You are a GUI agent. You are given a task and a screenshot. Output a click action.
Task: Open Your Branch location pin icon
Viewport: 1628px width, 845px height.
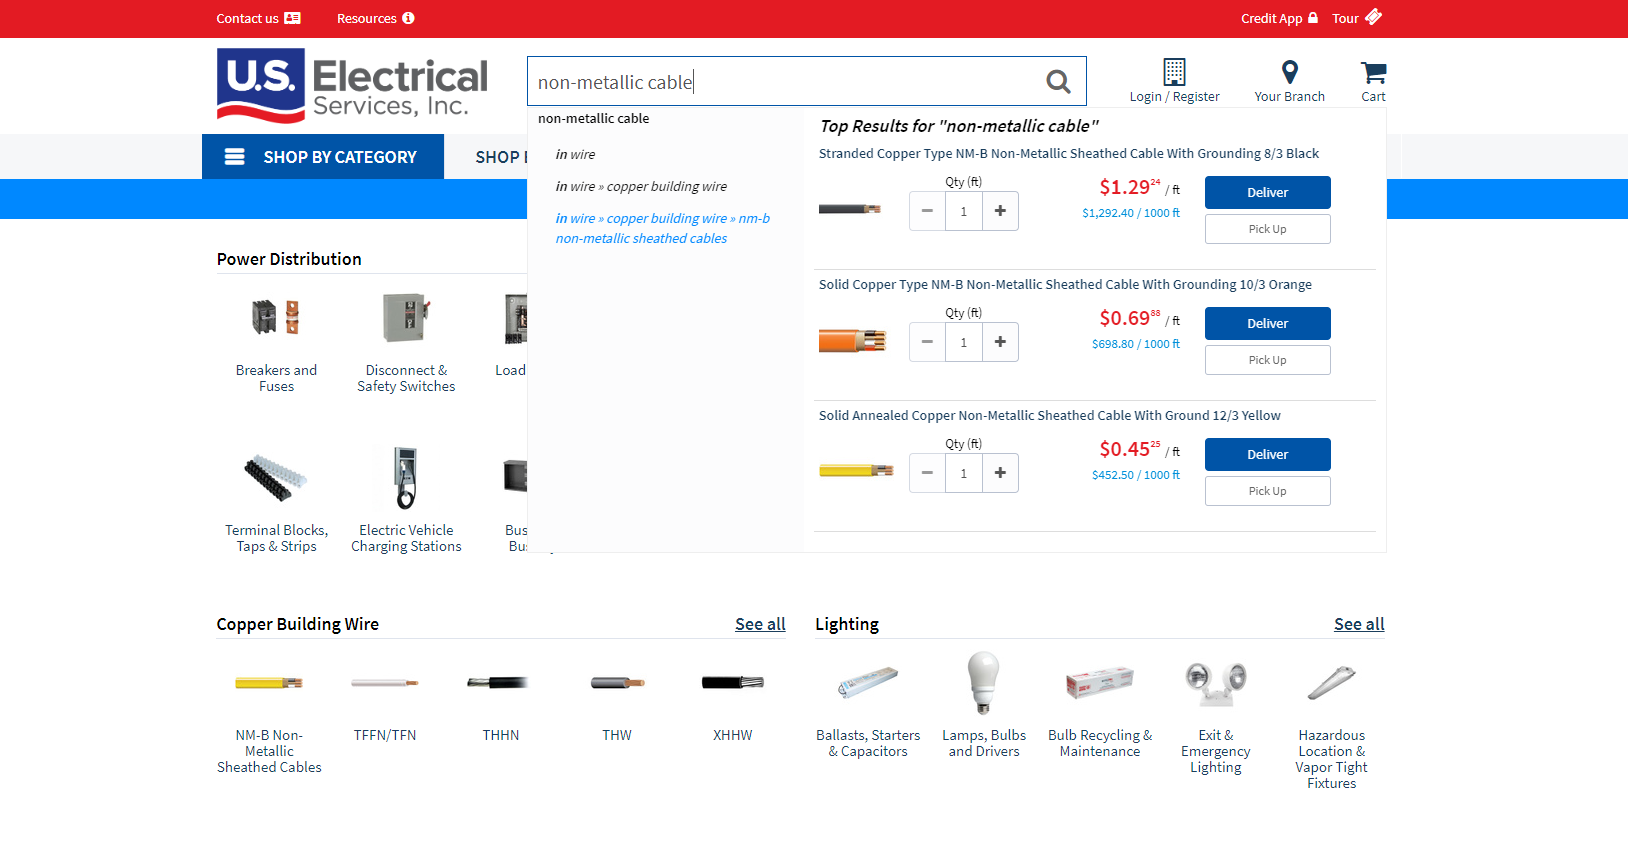pos(1290,72)
